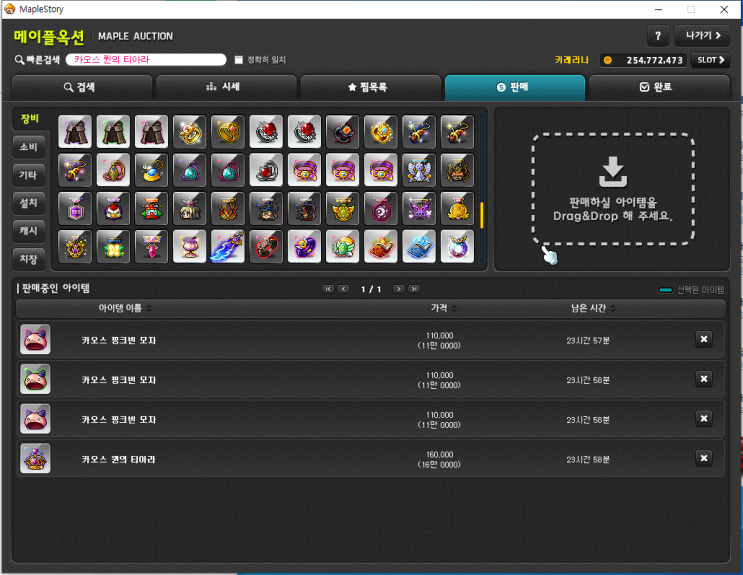The image size is (743, 575).
Task: Open the 시세 market price tab
Action: [x=226, y=87]
